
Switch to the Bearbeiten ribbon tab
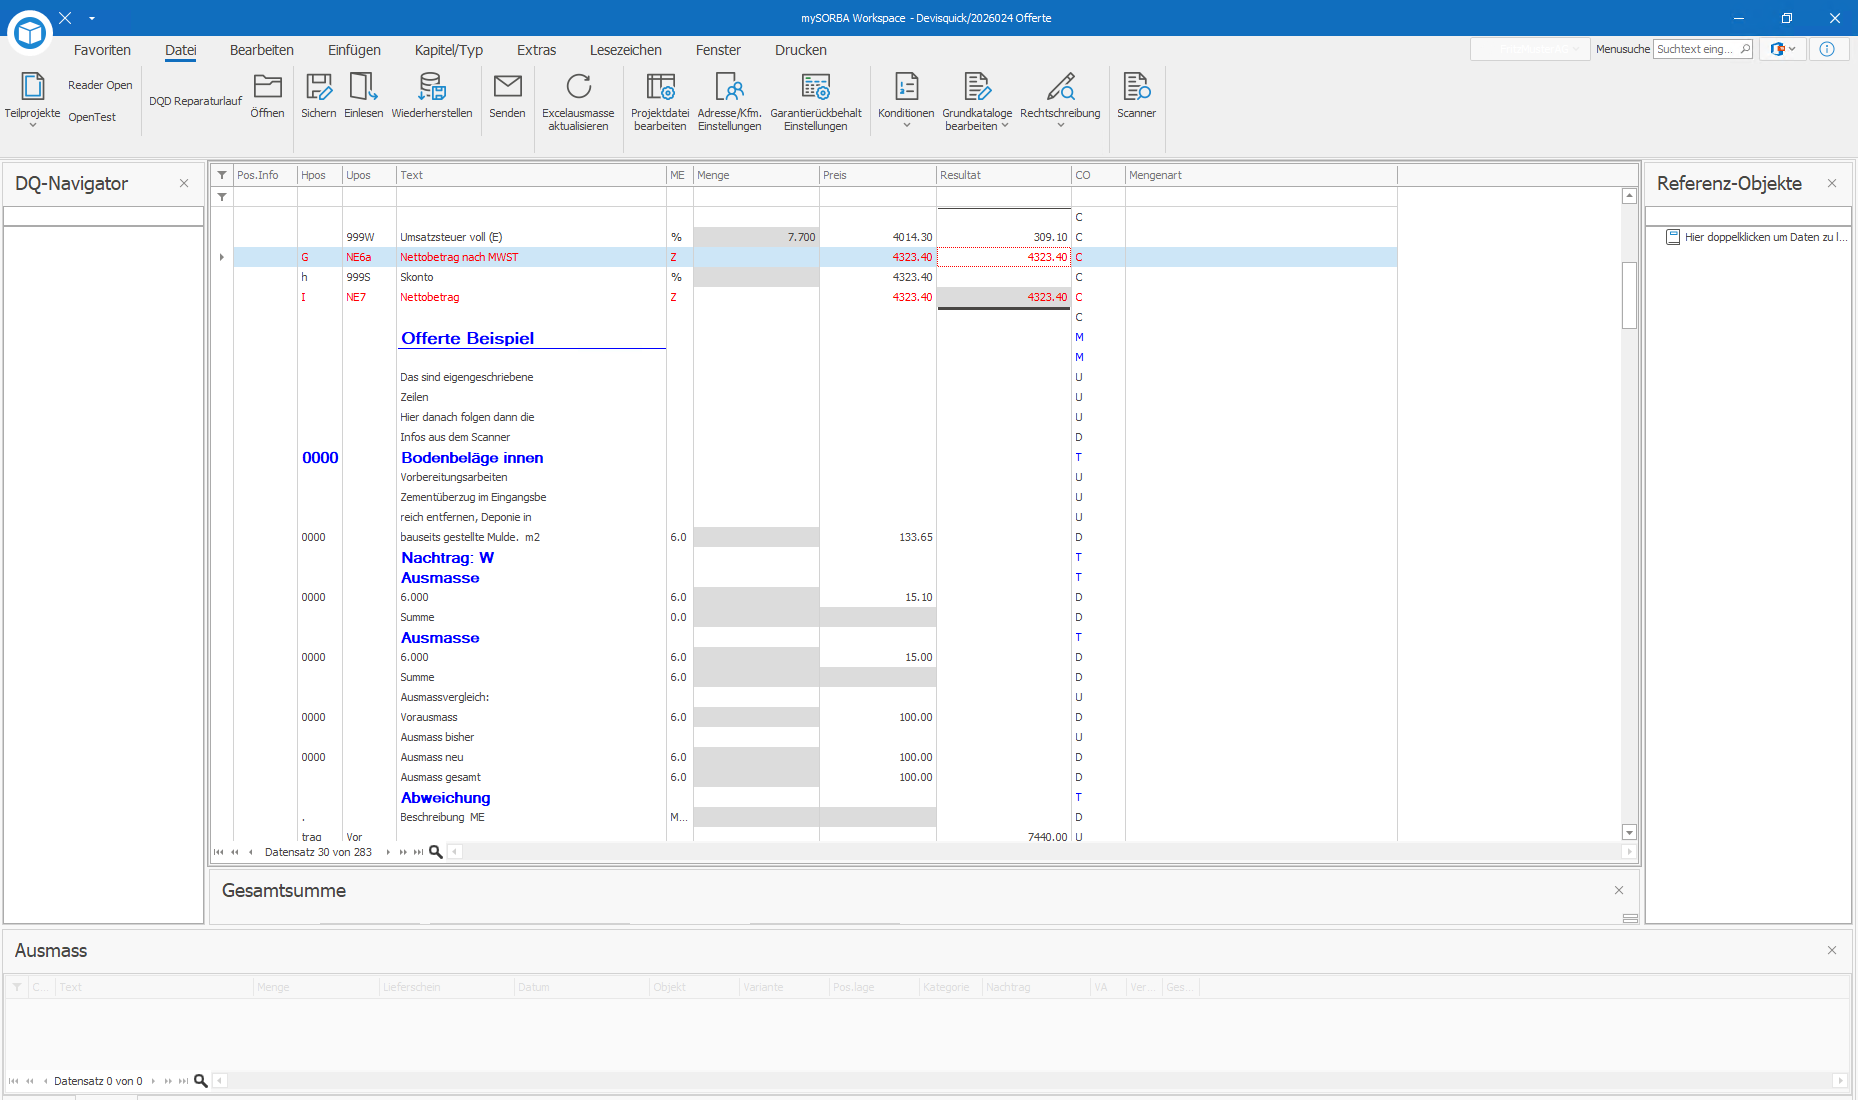tap(262, 50)
